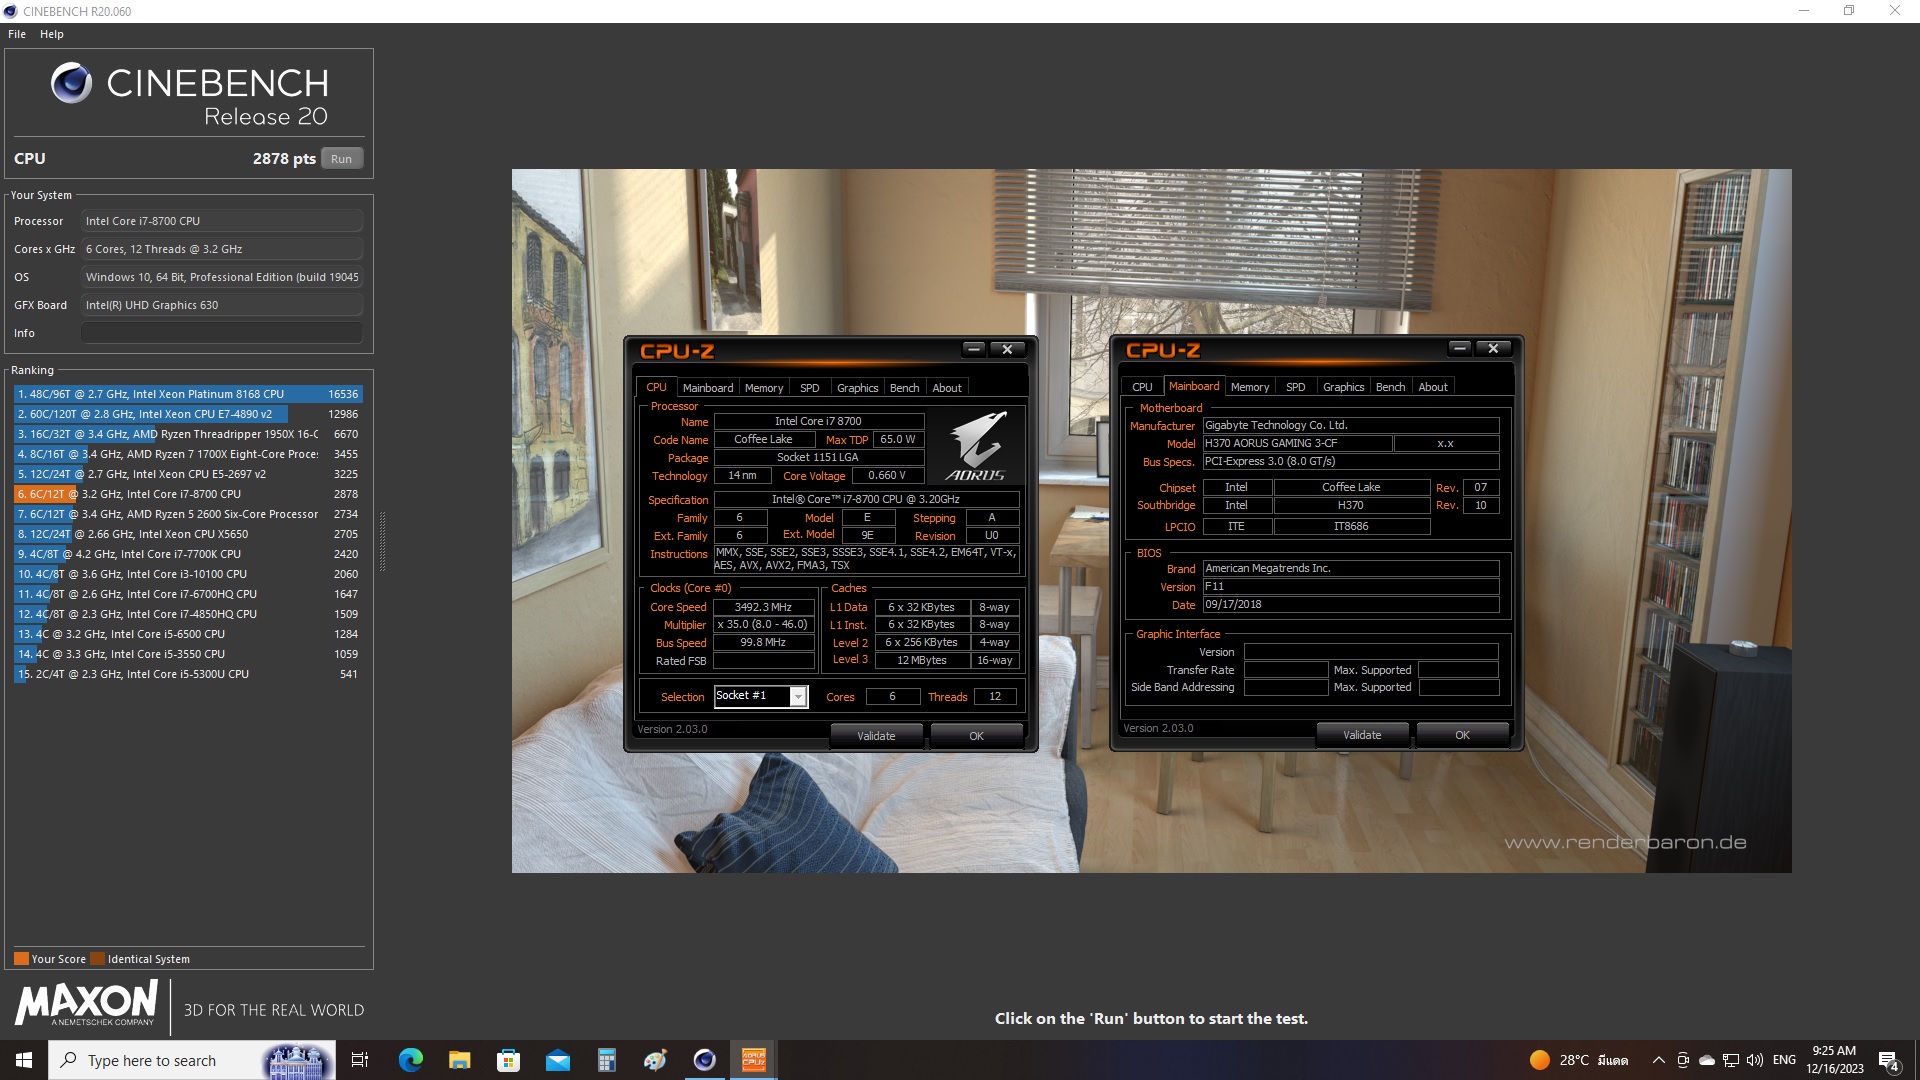Show hidden system tray icons chevron
1920x1080 pixels.
click(1658, 1060)
